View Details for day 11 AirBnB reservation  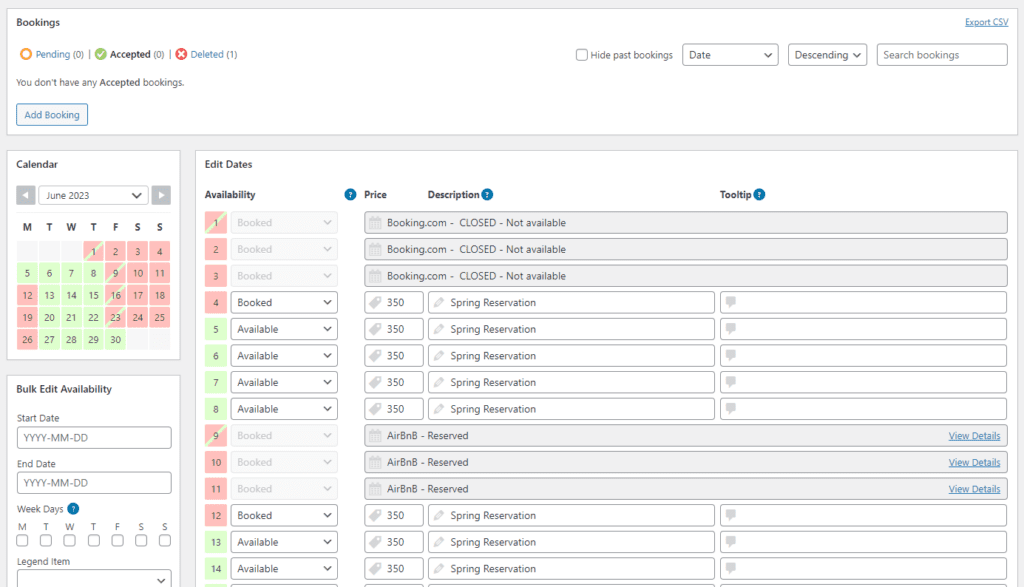point(974,489)
